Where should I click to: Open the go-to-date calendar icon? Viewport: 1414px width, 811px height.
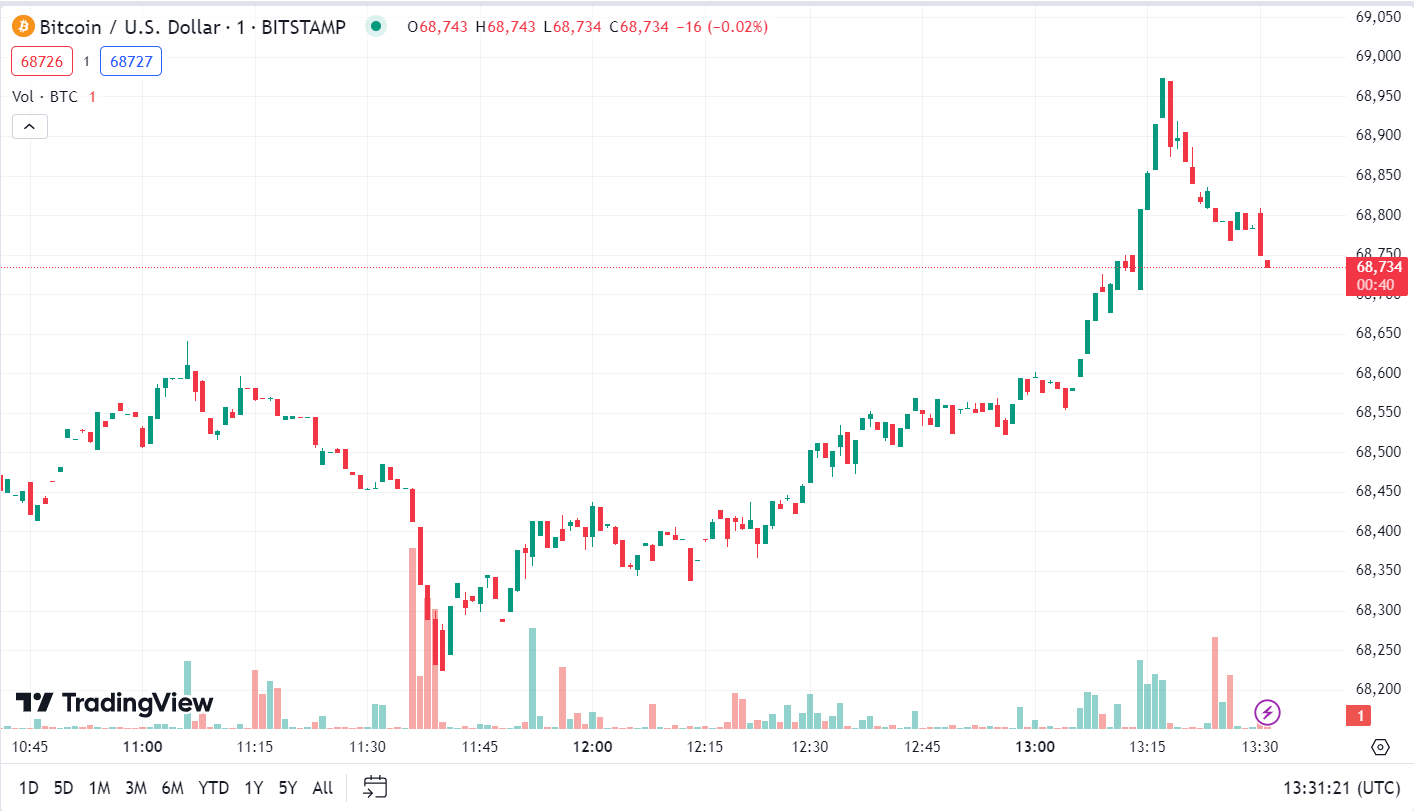375,787
